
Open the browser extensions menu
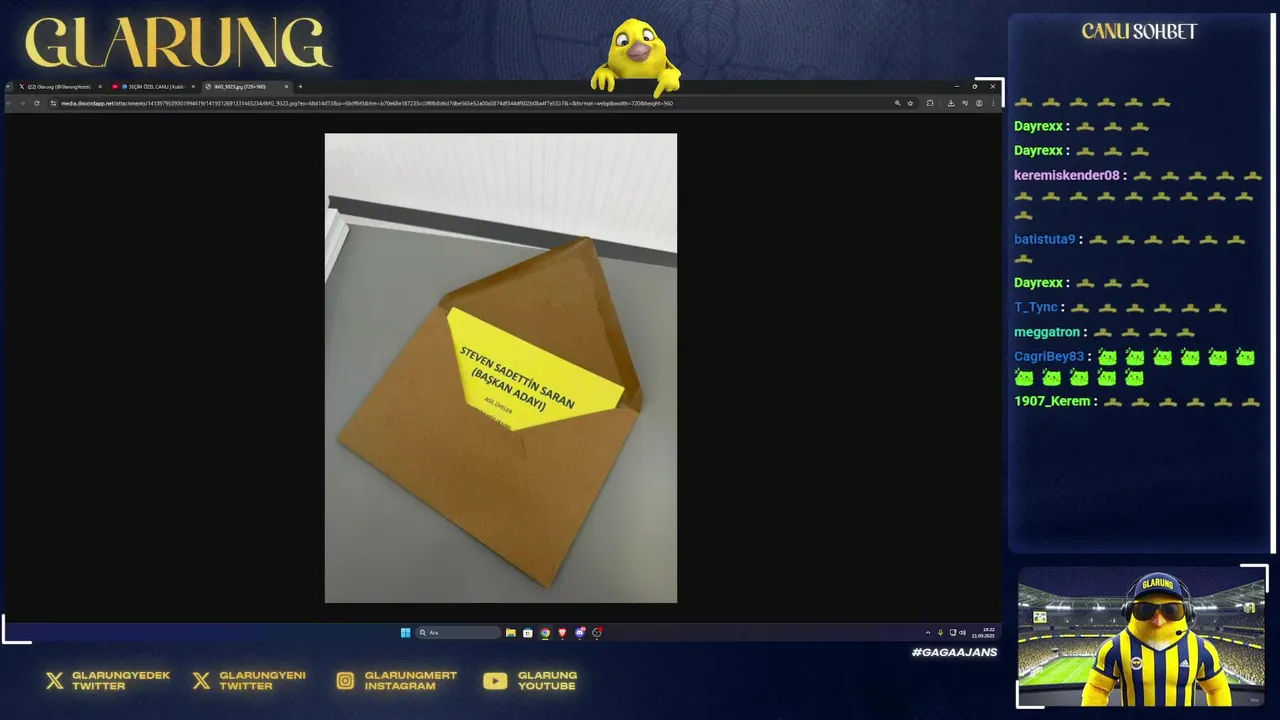click(x=930, y=103)
